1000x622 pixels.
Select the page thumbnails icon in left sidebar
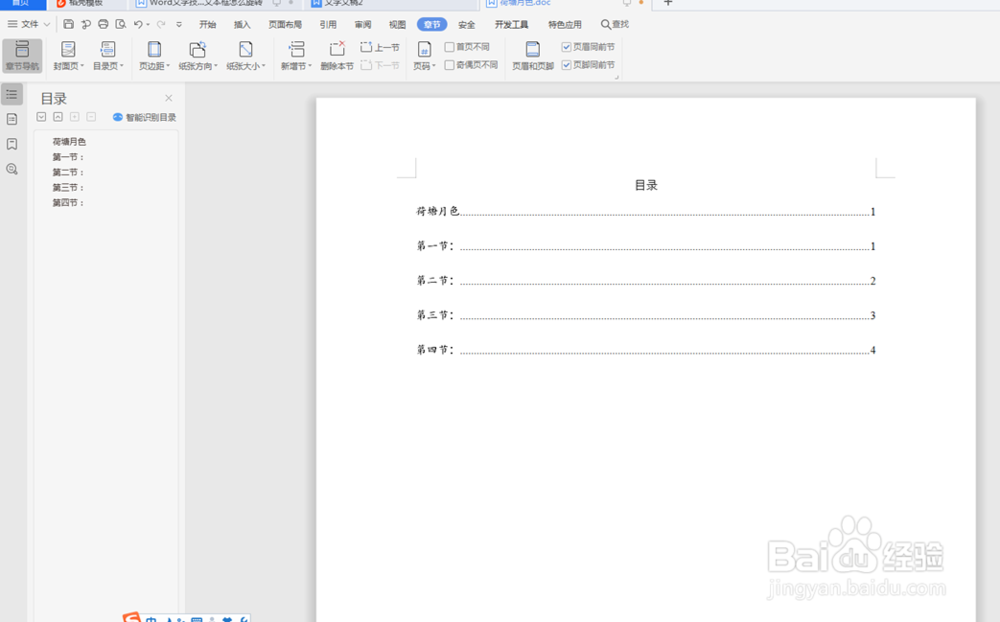(11, 119)
